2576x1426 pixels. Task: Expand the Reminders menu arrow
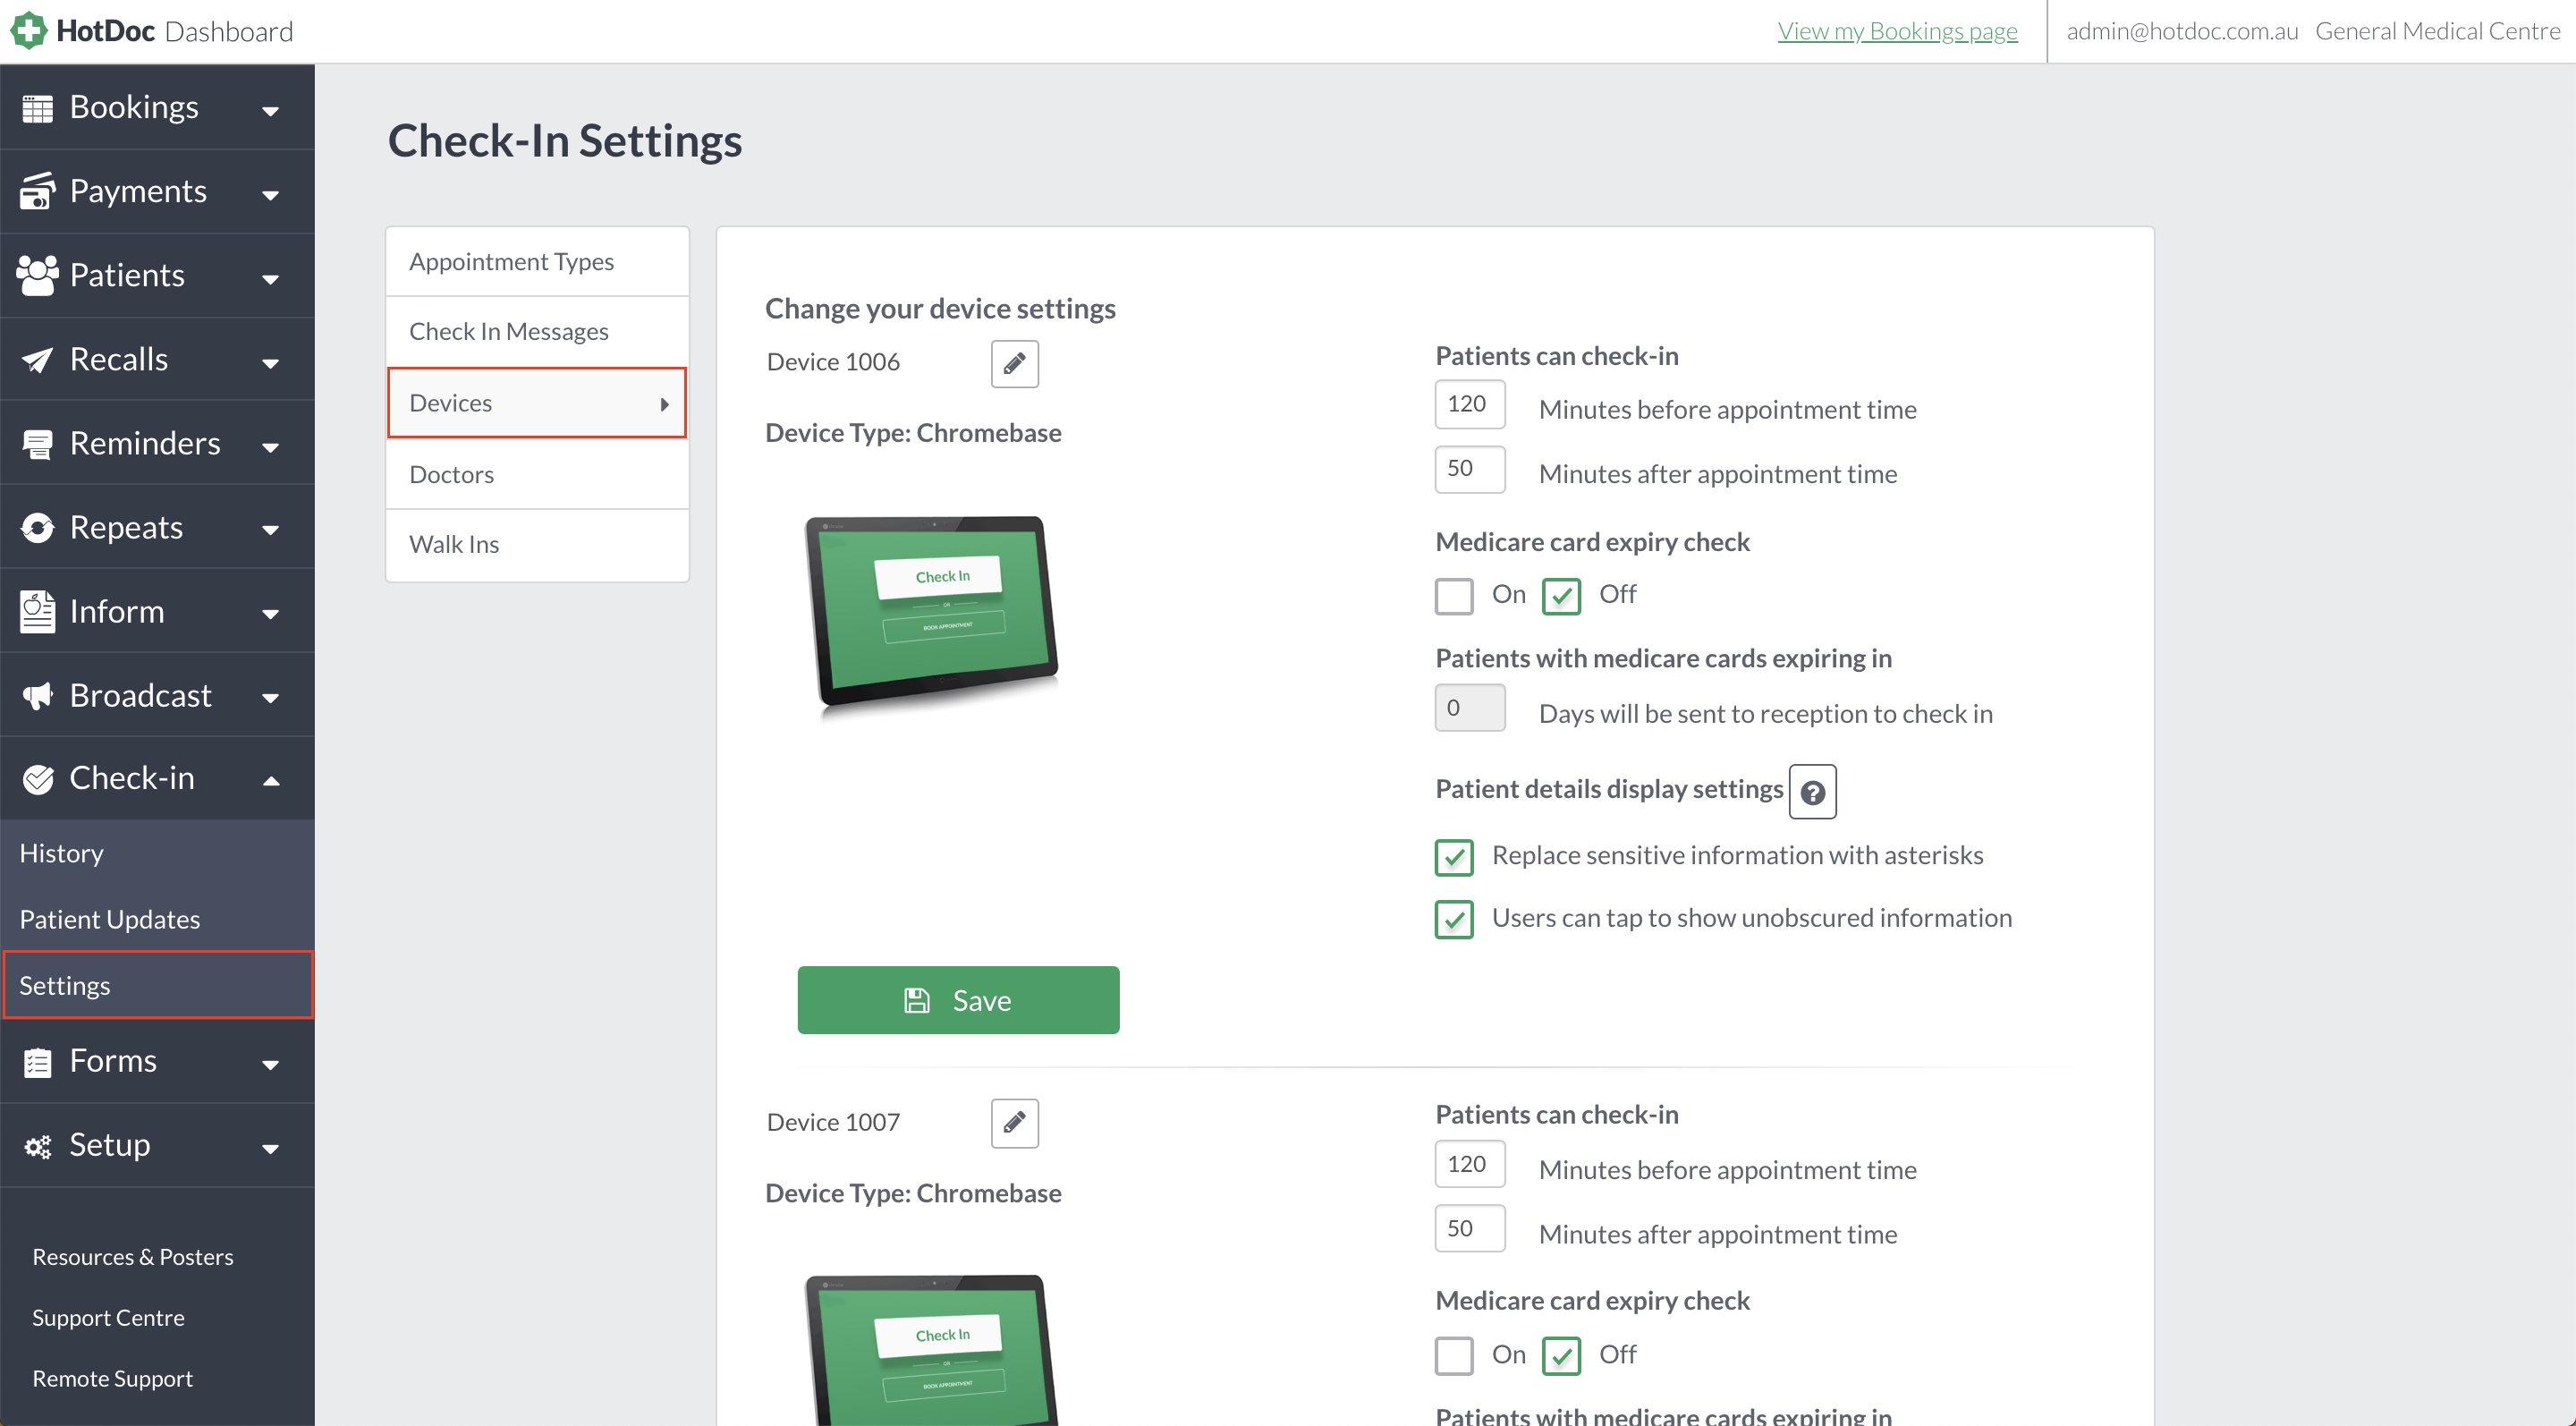[270, 447]
